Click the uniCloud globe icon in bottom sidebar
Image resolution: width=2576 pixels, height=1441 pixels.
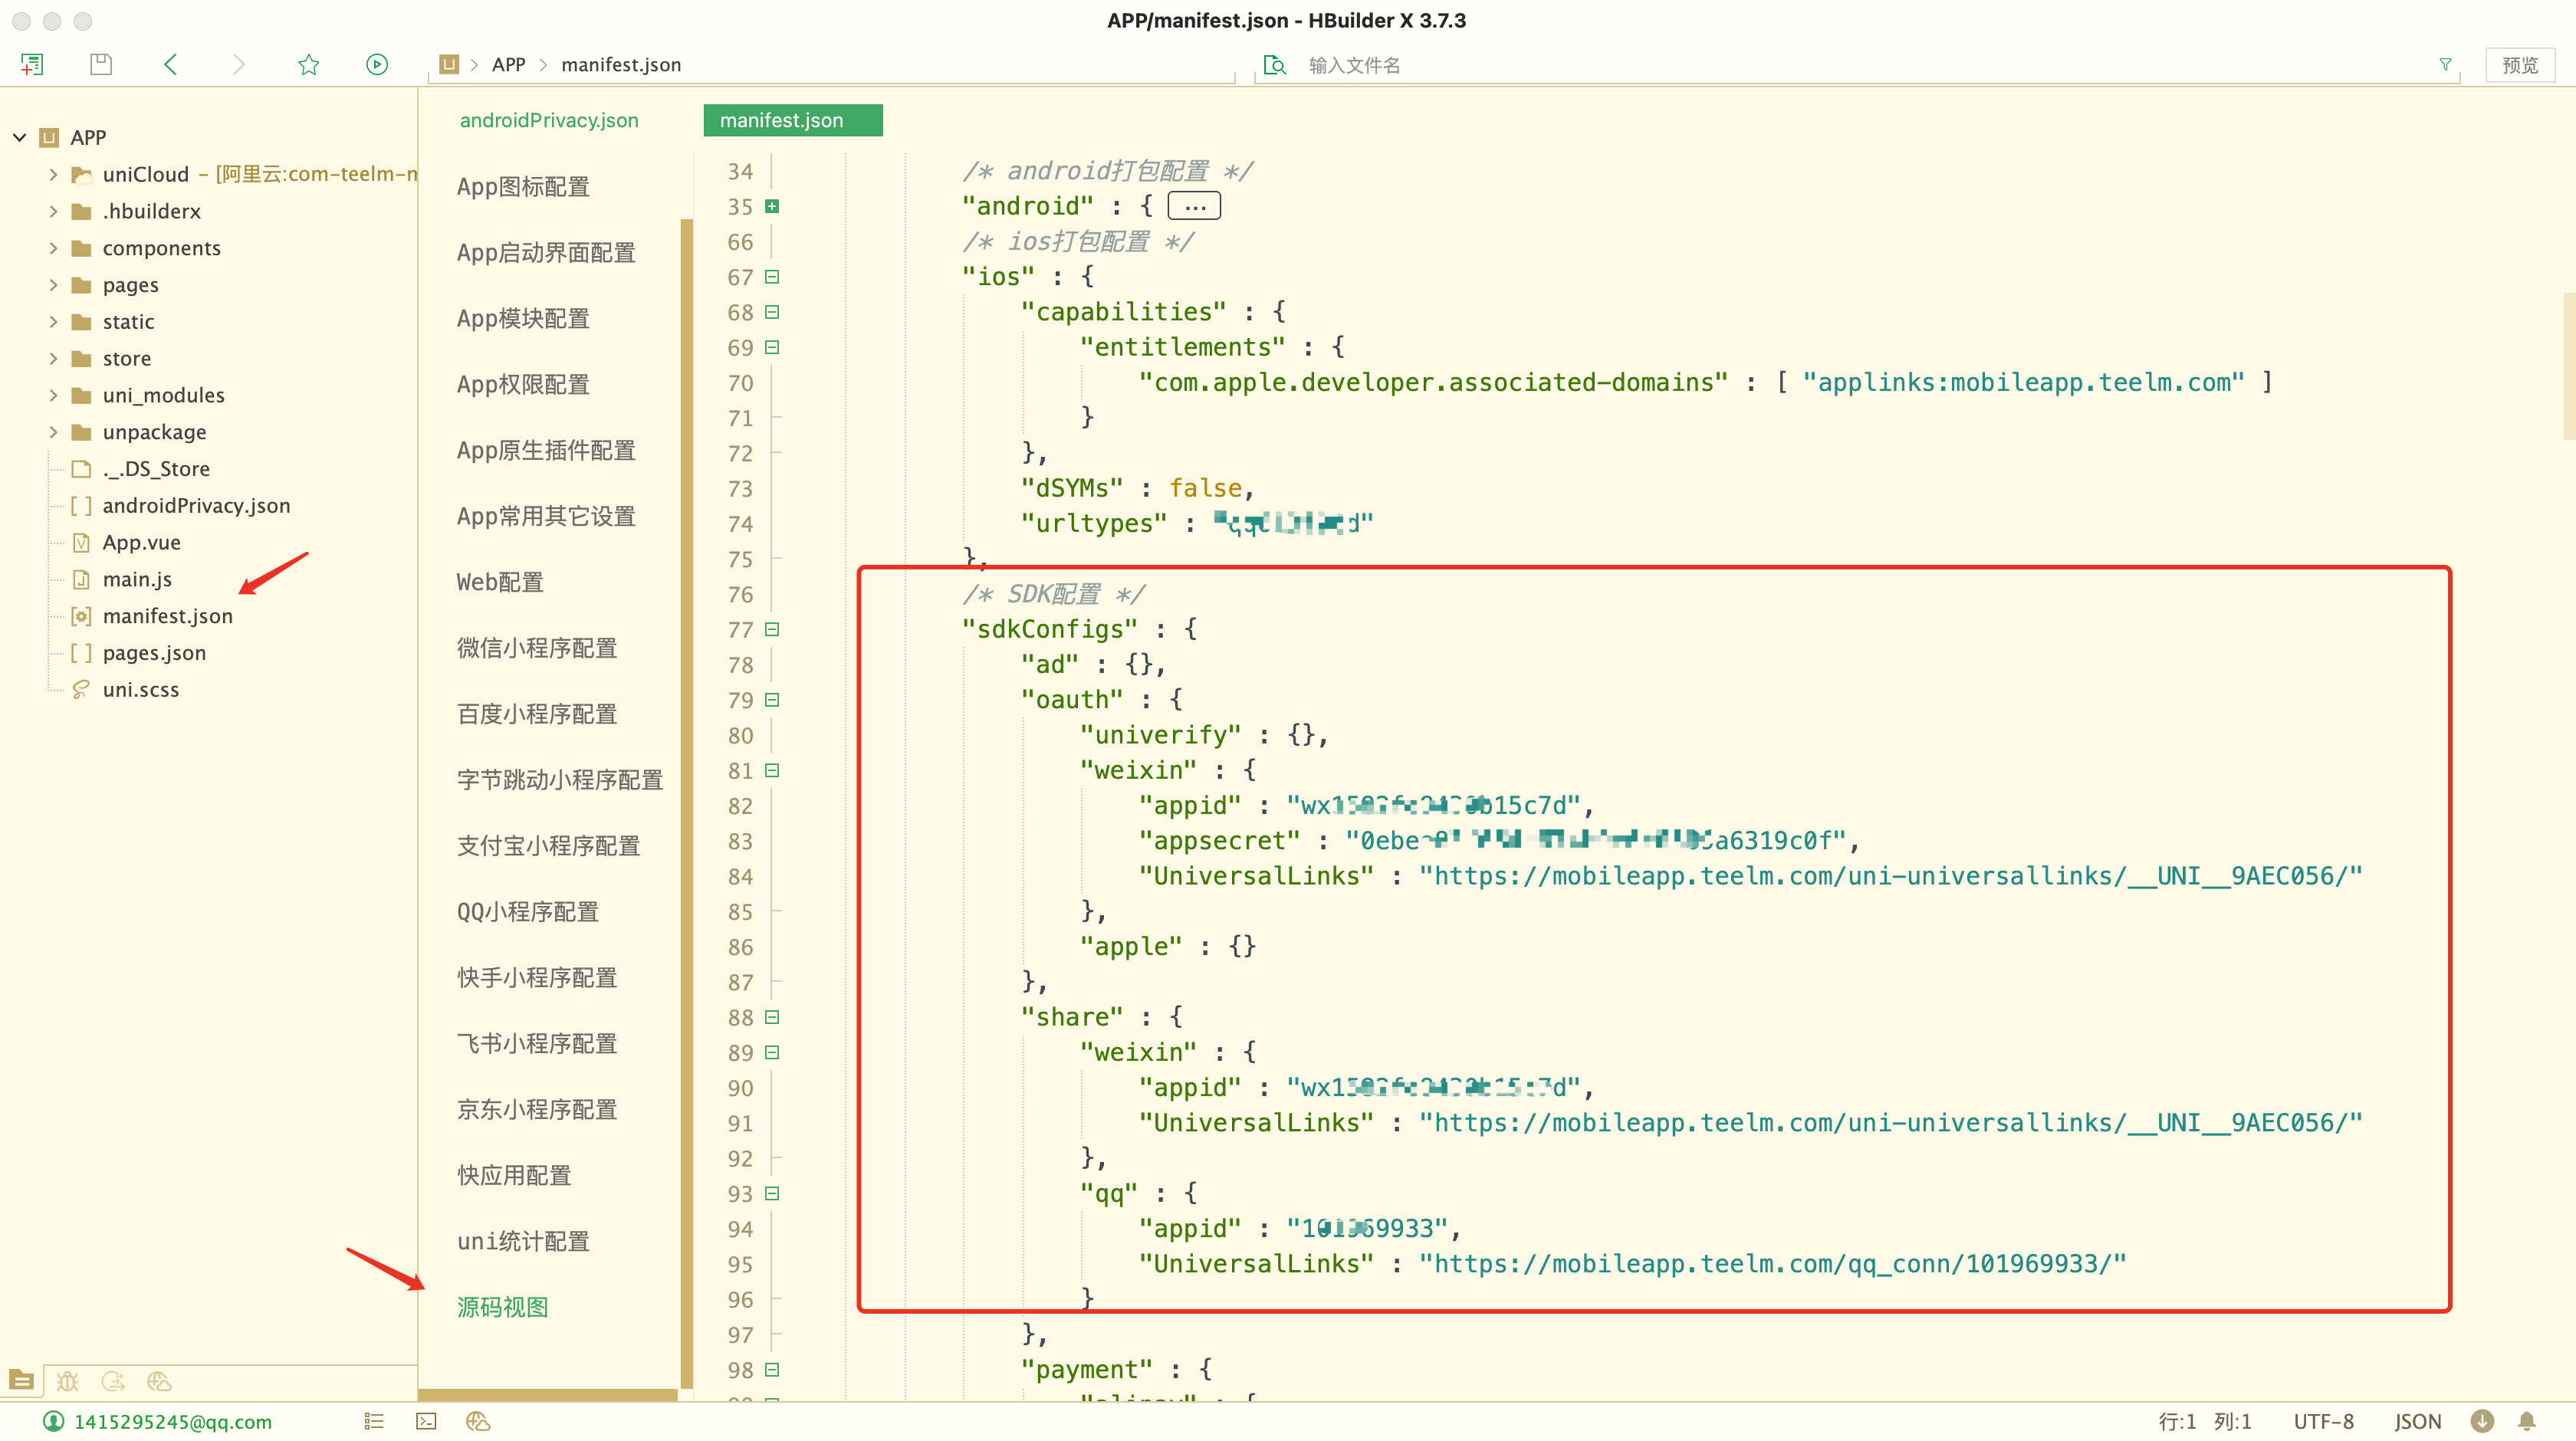(x=159, y=1381)
